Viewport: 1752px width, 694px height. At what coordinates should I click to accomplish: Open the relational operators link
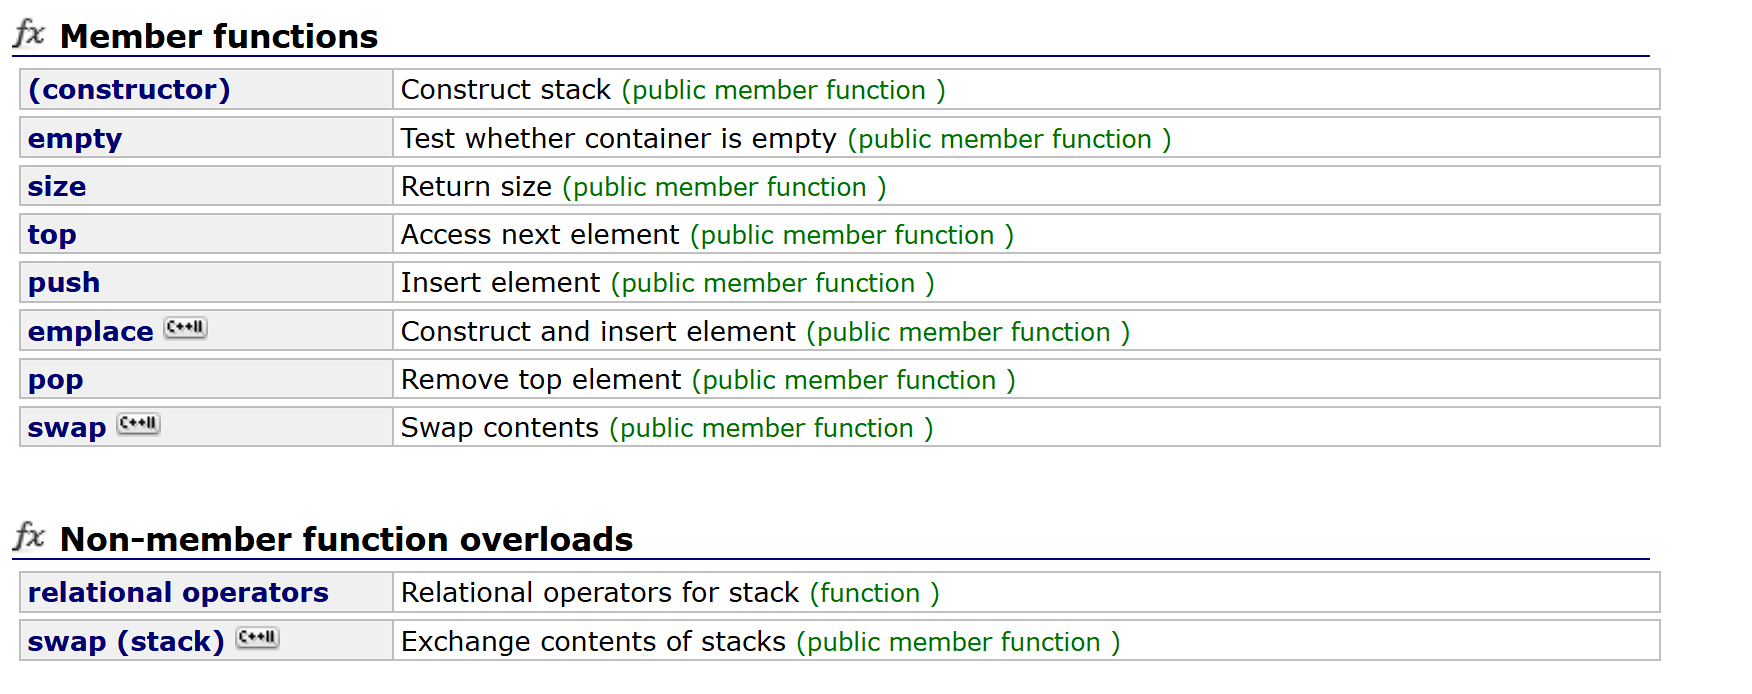(178, 593)
